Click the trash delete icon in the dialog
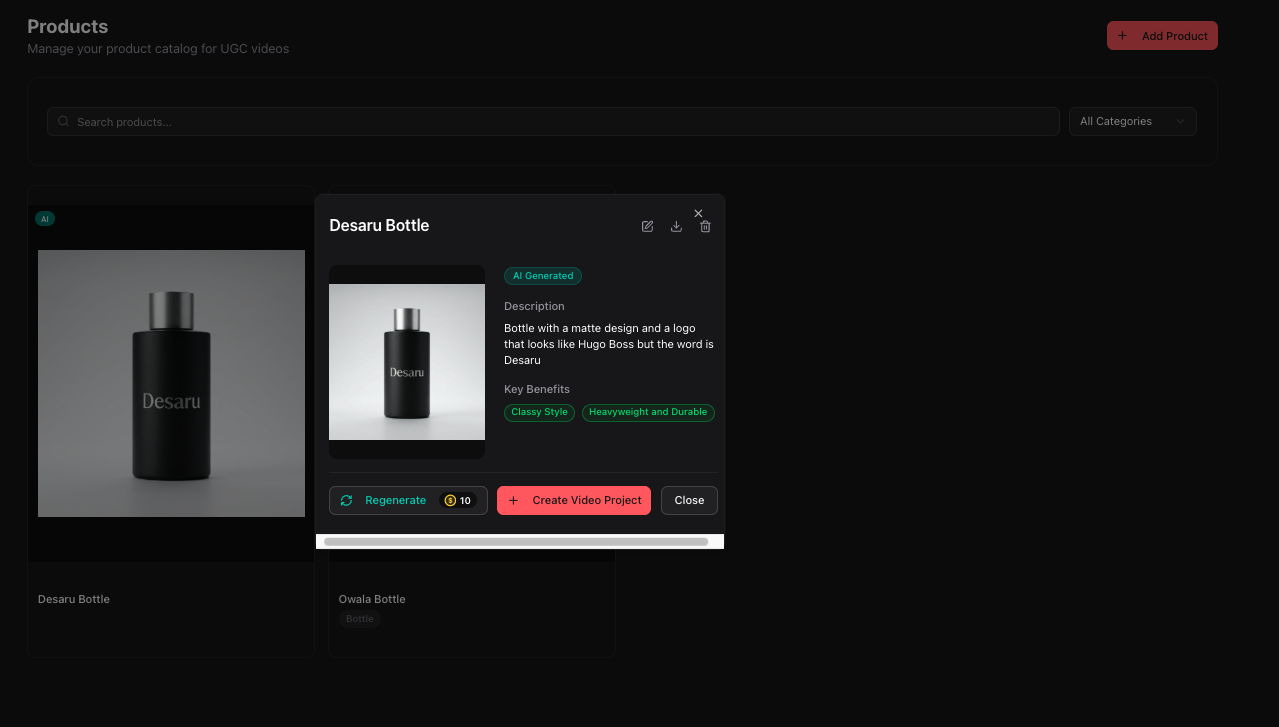The height and width of the screenshot is (727, 1279). (705, 226)
